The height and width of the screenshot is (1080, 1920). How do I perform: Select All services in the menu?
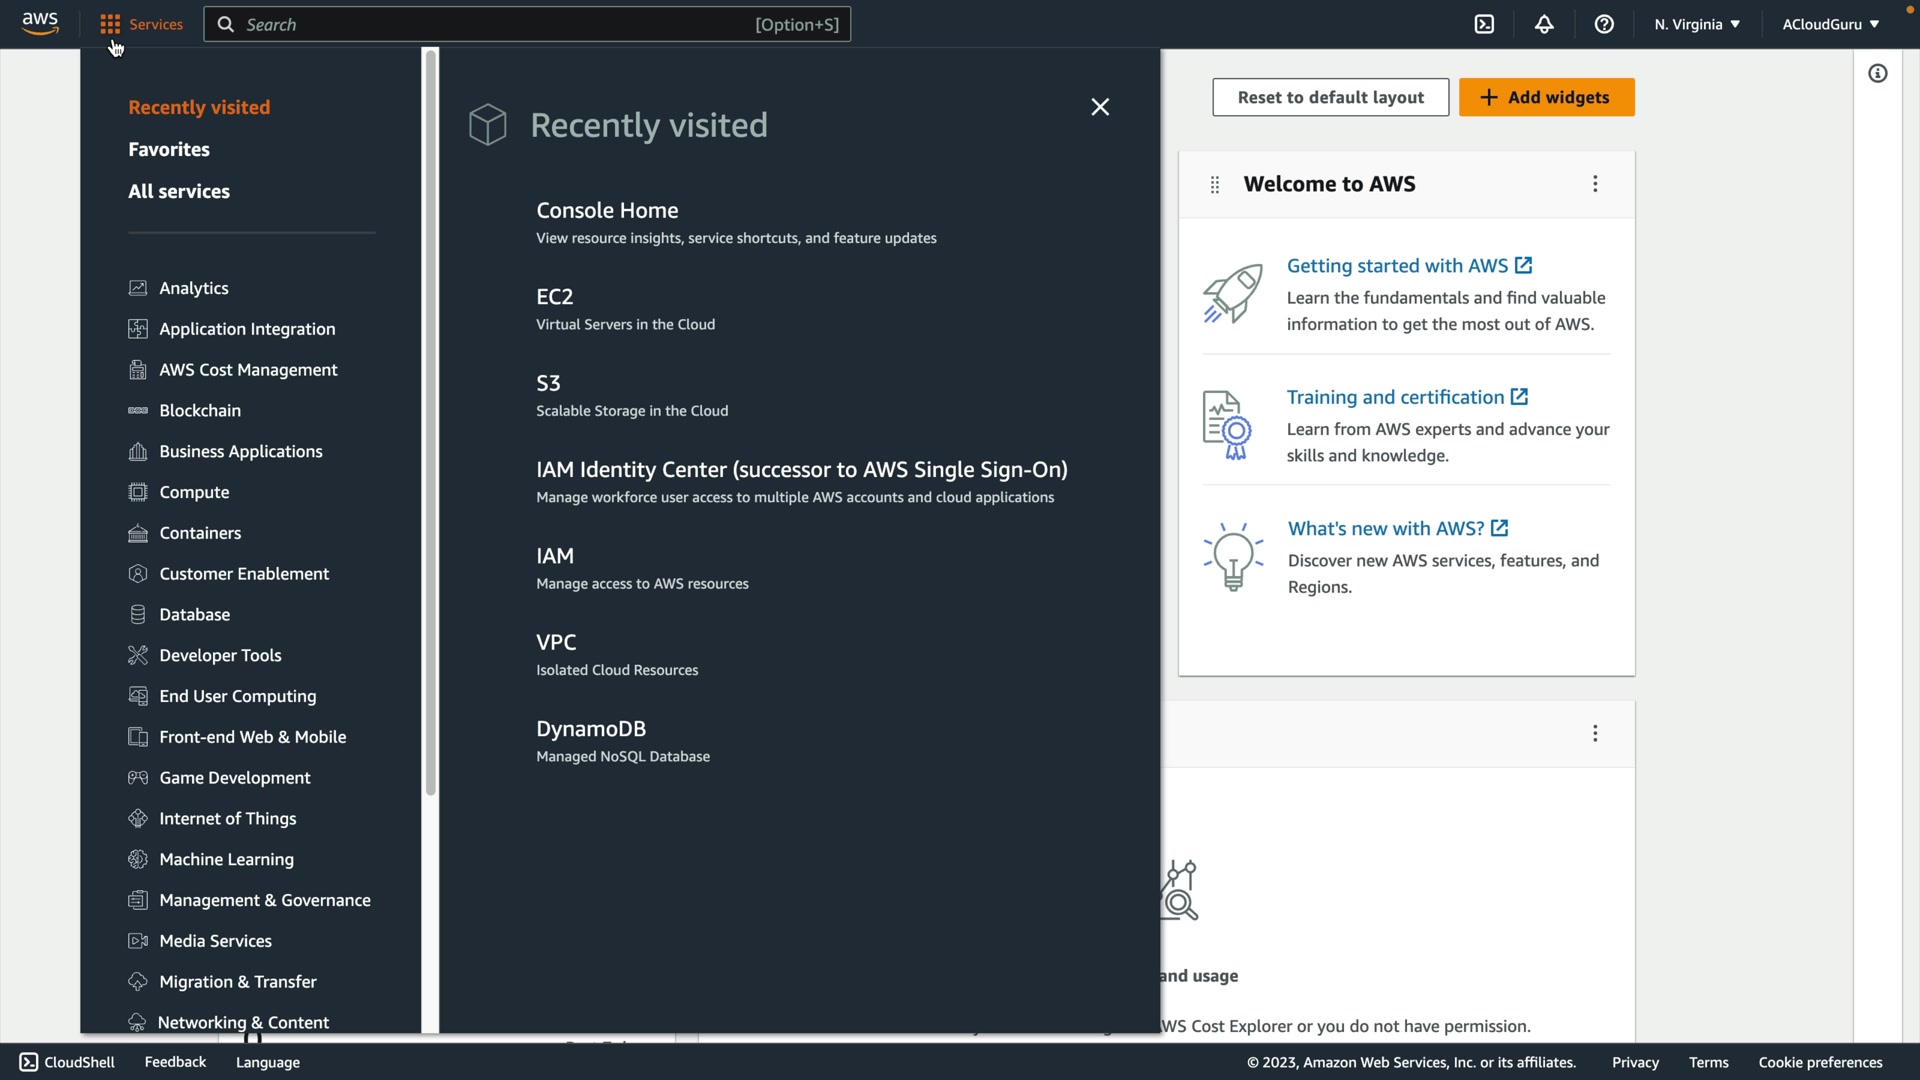pyautogui.click(x=179, y=191)
